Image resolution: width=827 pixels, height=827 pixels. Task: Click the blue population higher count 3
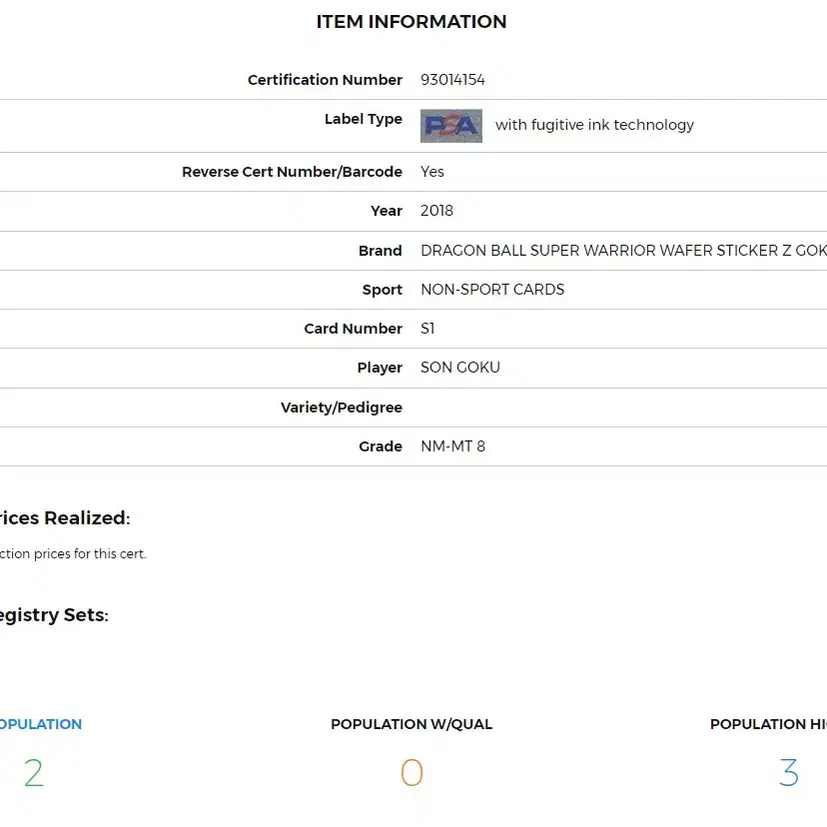(788, 773)
